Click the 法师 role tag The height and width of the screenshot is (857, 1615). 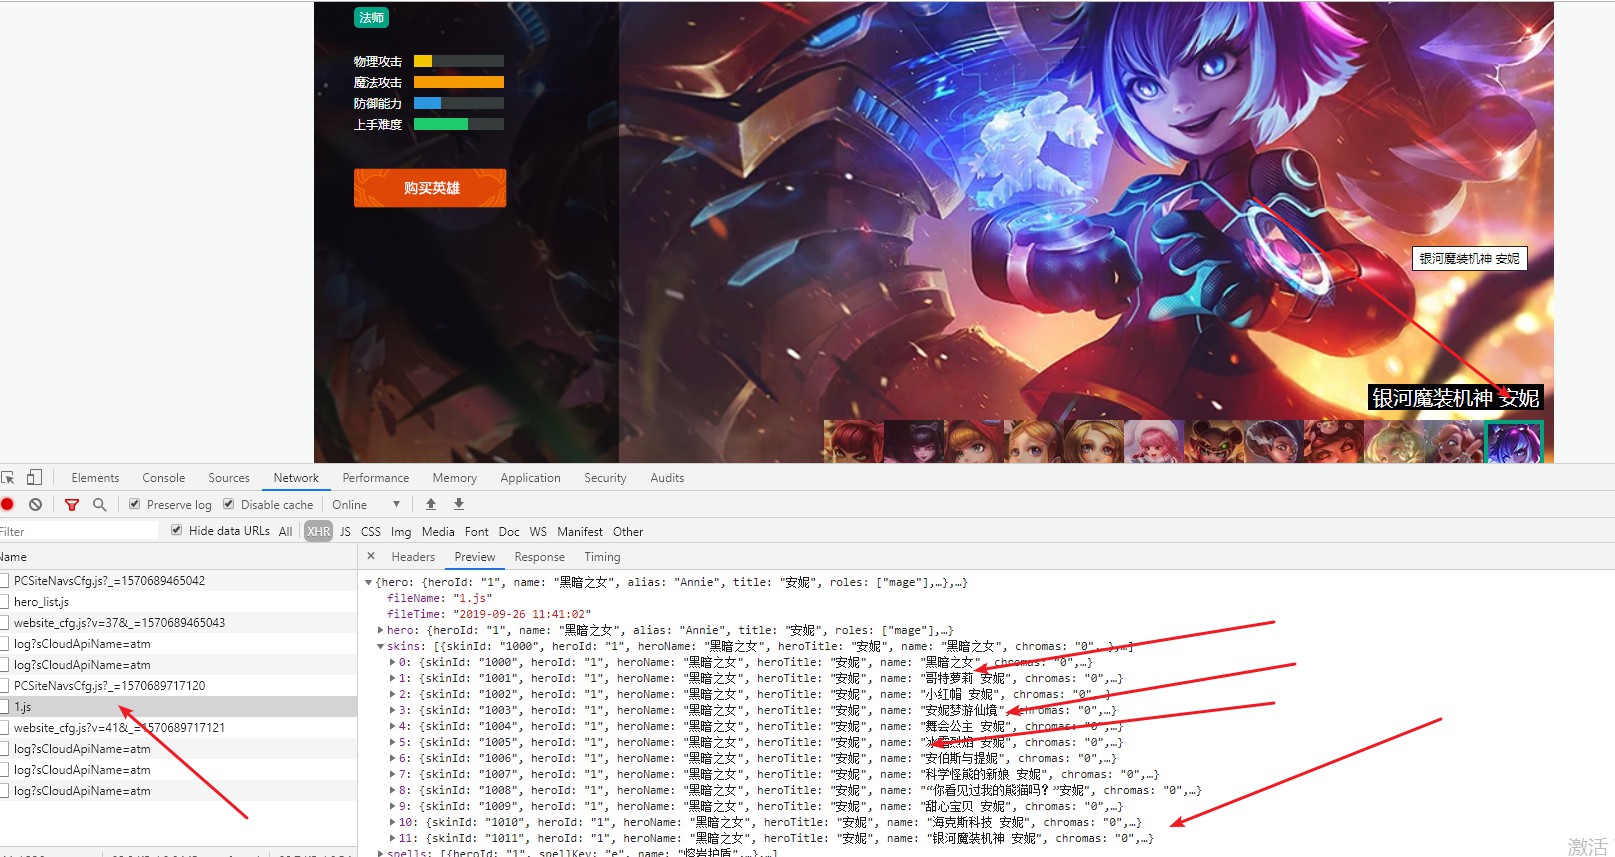[x=371, y=18]
